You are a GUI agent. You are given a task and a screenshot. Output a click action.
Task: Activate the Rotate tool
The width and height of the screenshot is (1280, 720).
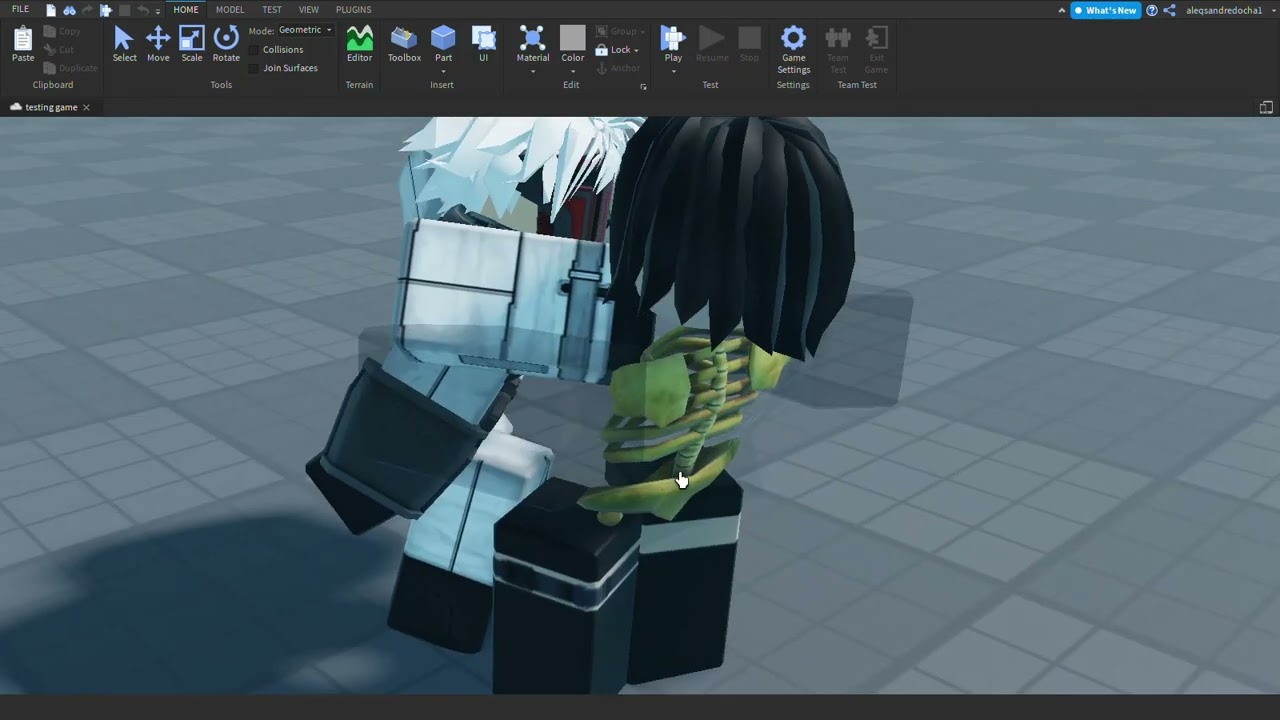(226, 45)
